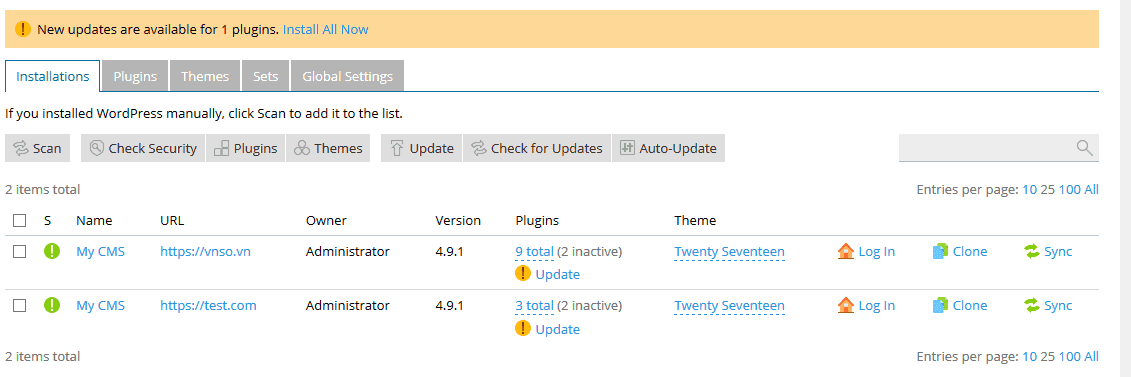Click the warning icon in the yellow update banner
Screen dimensions: 1131x377
tap(23, 30)
